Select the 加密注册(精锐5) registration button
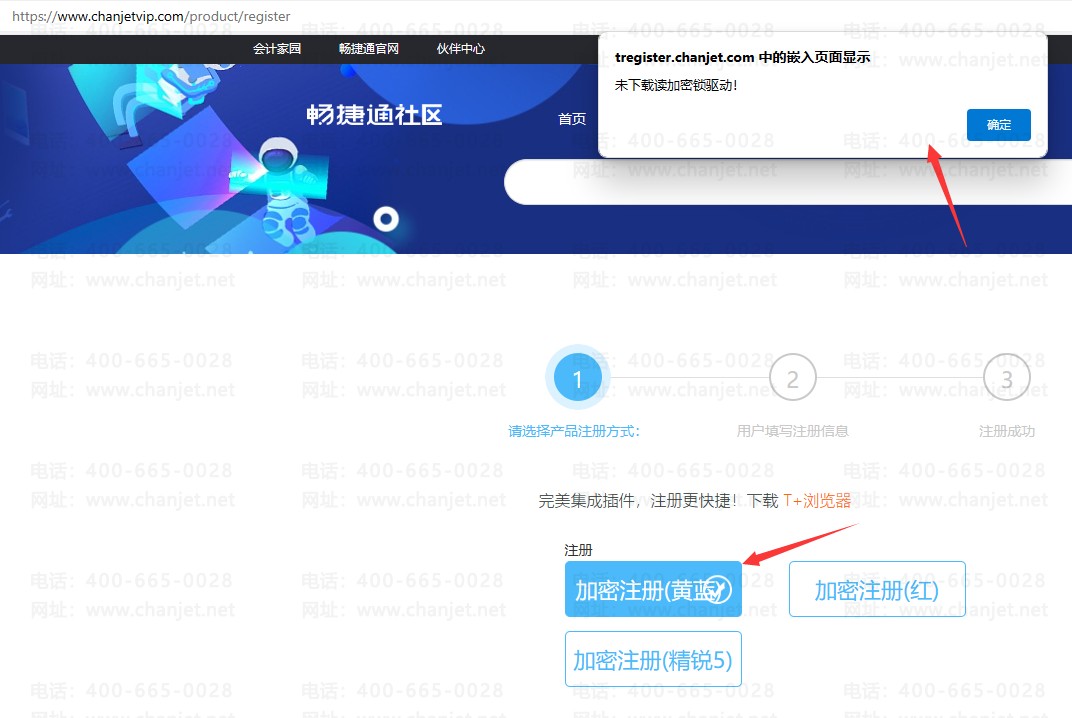Image resolution: width=1072 pixels, height=718 pixels. (x=653, y=659)
